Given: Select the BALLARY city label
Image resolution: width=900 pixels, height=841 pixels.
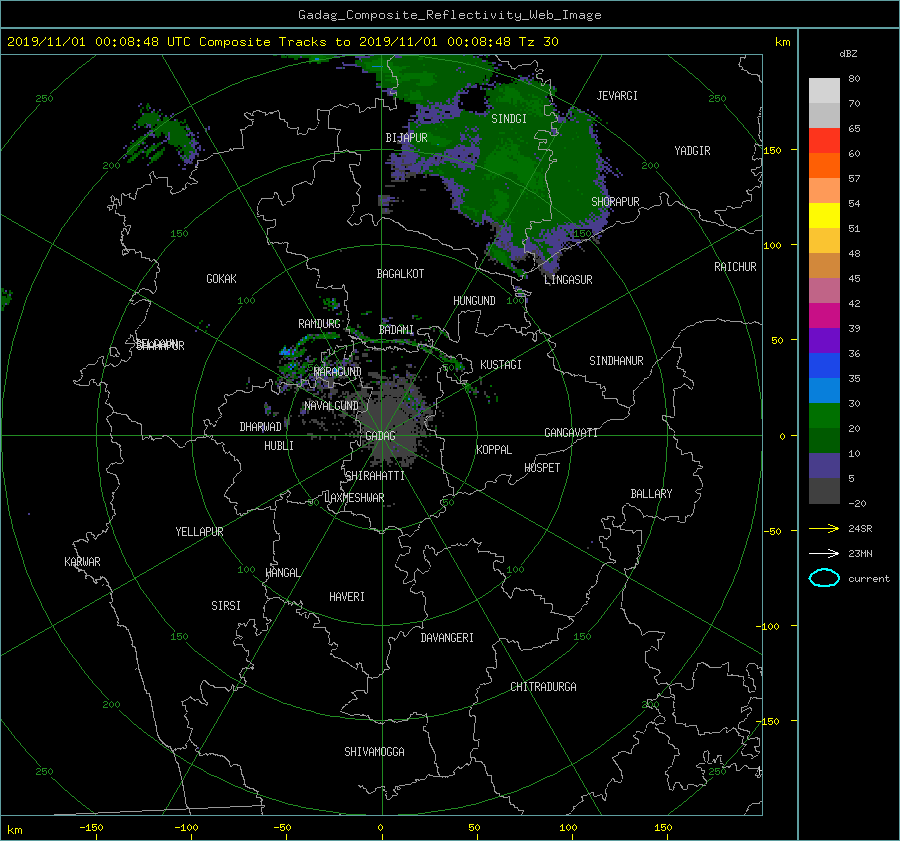Looking at the screenshot, I should 651,494.
